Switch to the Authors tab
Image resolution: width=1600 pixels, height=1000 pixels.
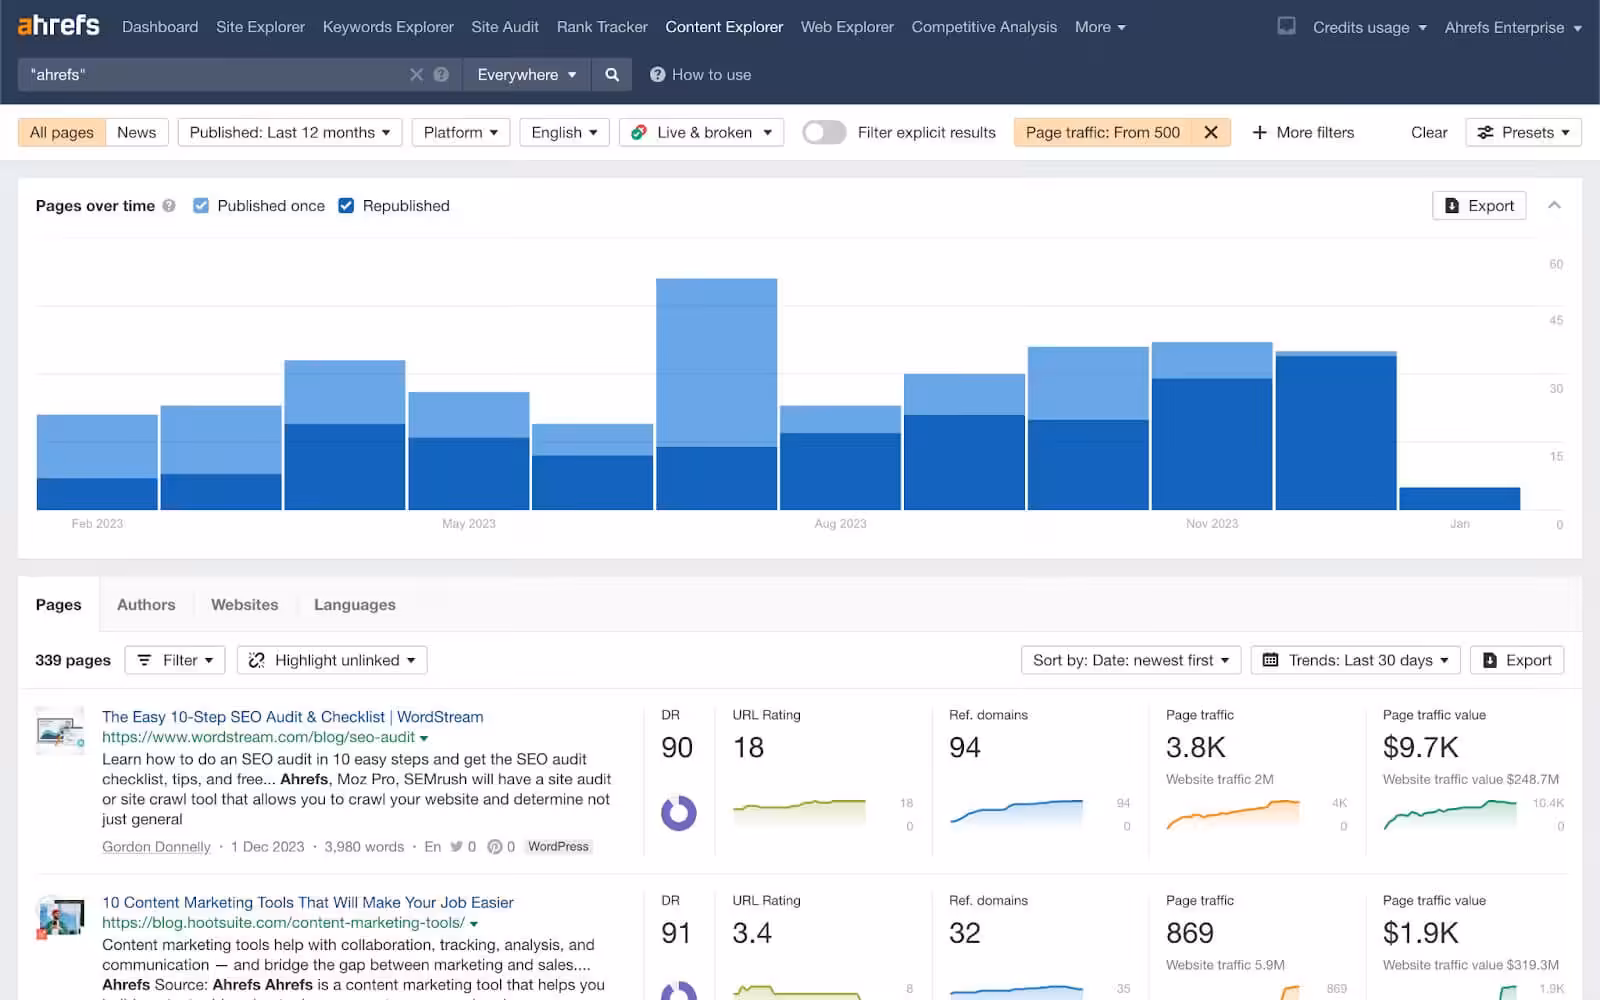tap(146, 605)
